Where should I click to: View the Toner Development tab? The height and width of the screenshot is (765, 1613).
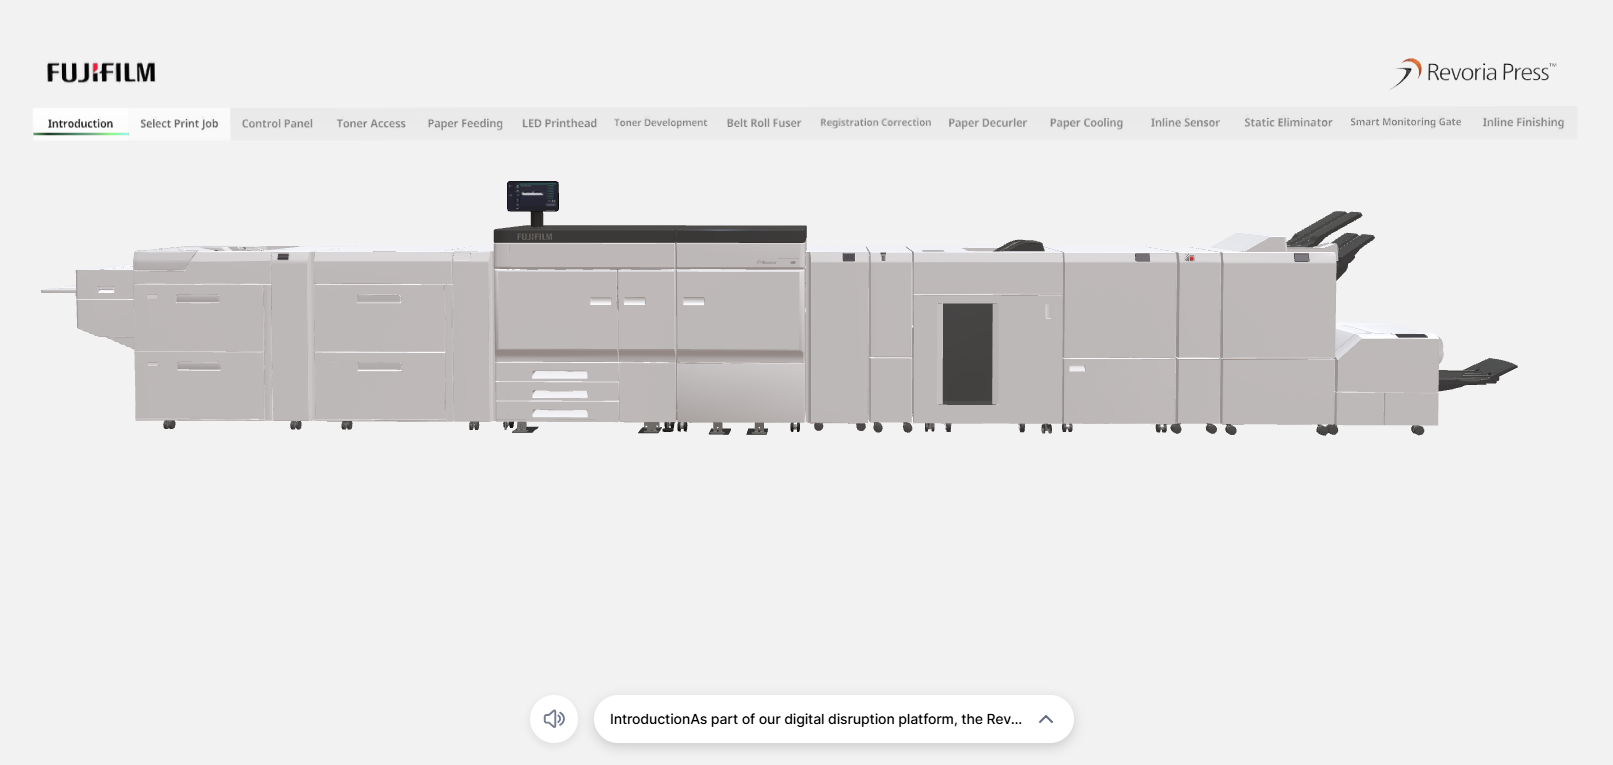click(660, 123)
